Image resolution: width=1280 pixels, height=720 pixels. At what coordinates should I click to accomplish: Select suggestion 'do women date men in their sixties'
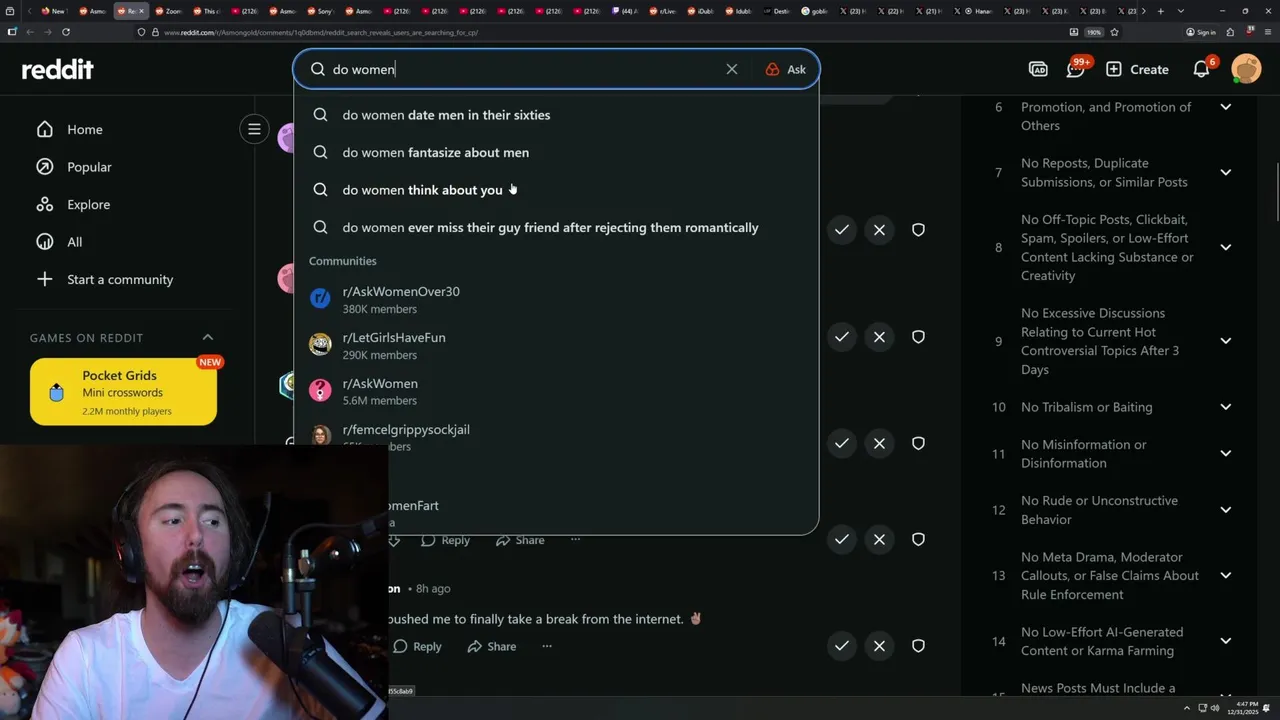(556, 115)
